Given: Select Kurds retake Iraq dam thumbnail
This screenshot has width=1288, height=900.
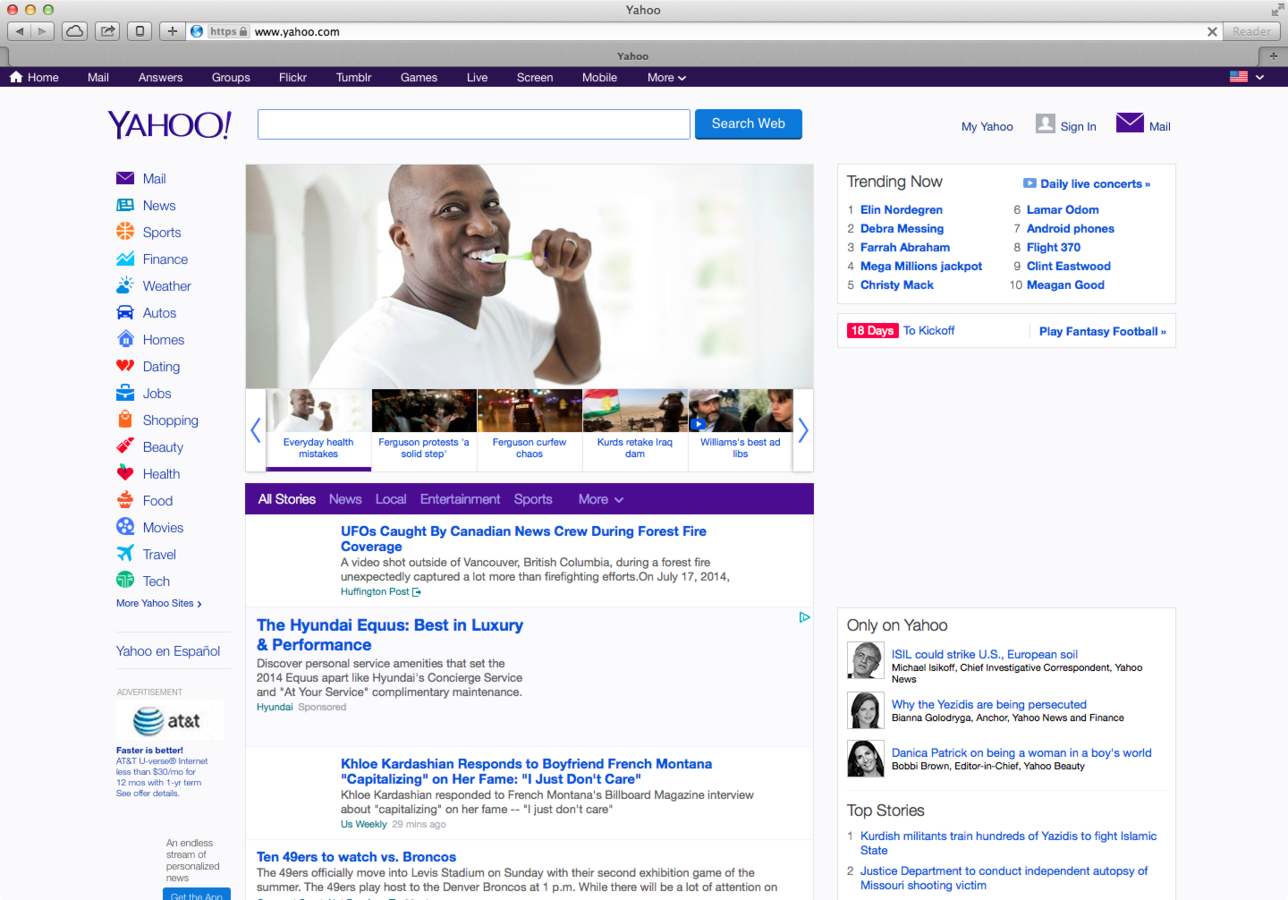Looking at the screenshot, I should (x=635, y=429).
